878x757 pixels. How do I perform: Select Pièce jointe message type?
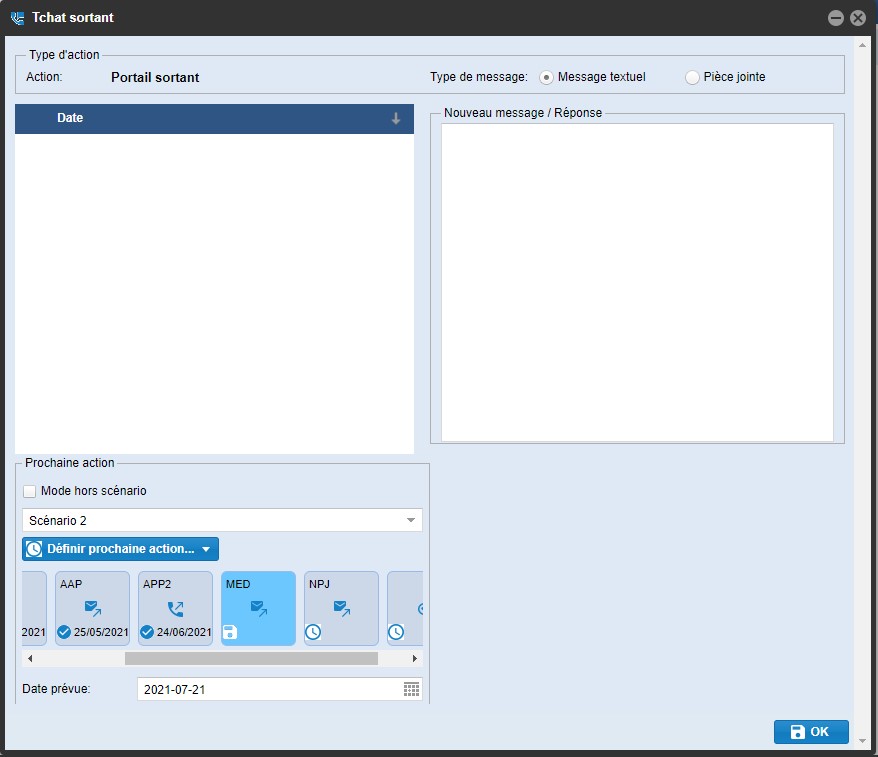click(692, 77)
